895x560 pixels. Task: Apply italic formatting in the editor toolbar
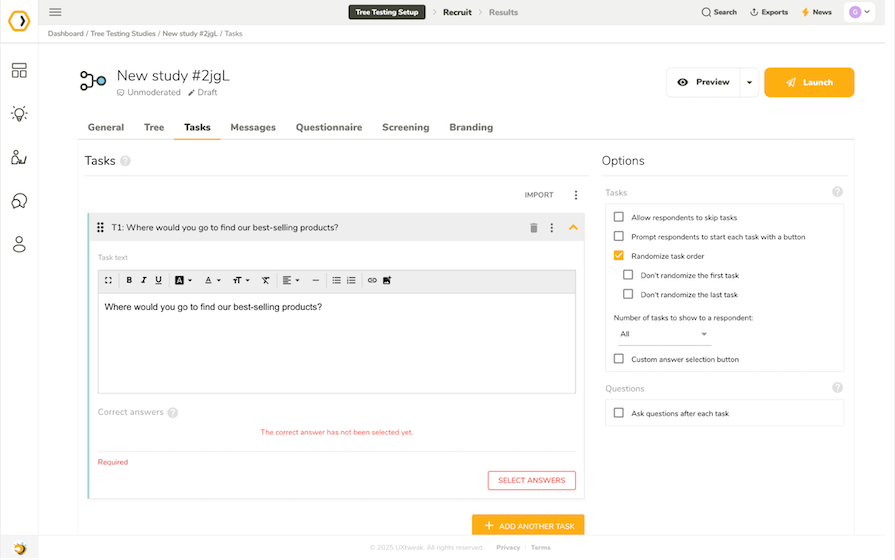click(144, 280)
